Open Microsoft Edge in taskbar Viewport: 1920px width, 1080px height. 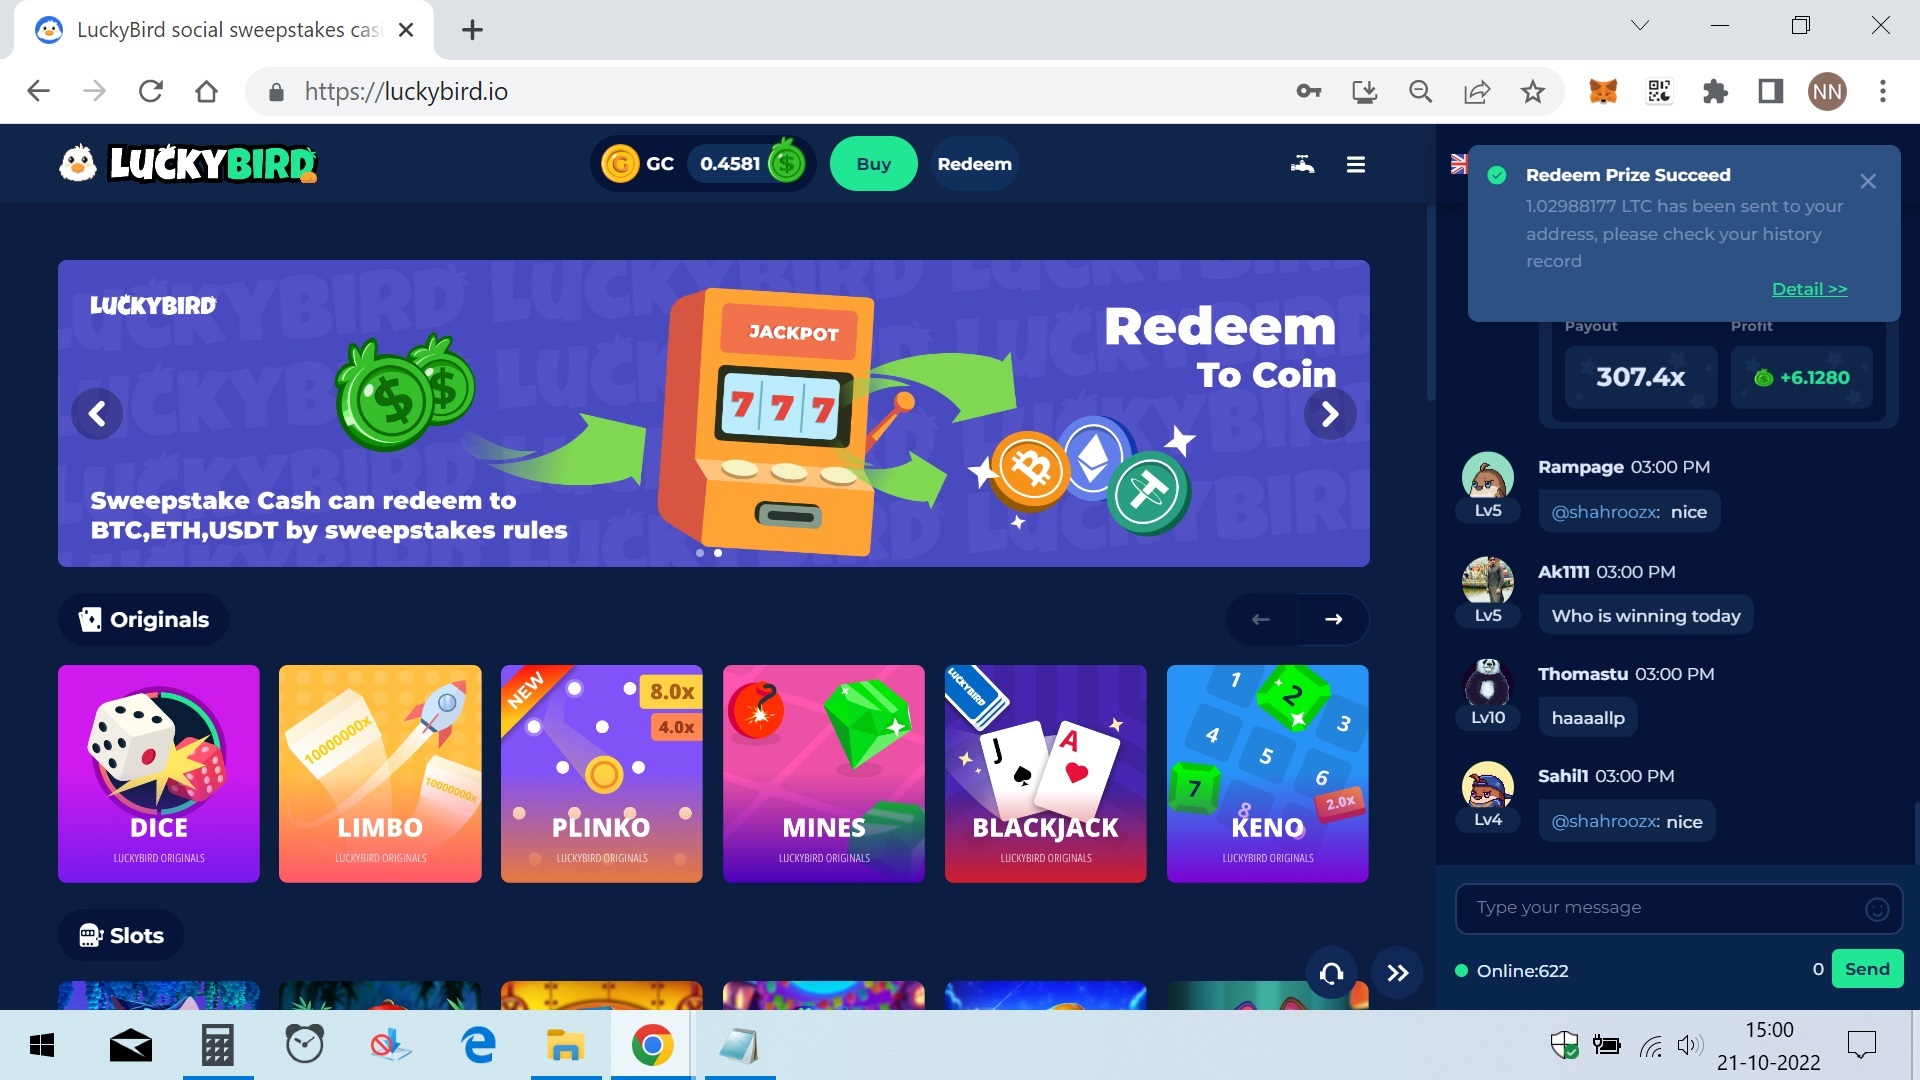[478, 1046]
